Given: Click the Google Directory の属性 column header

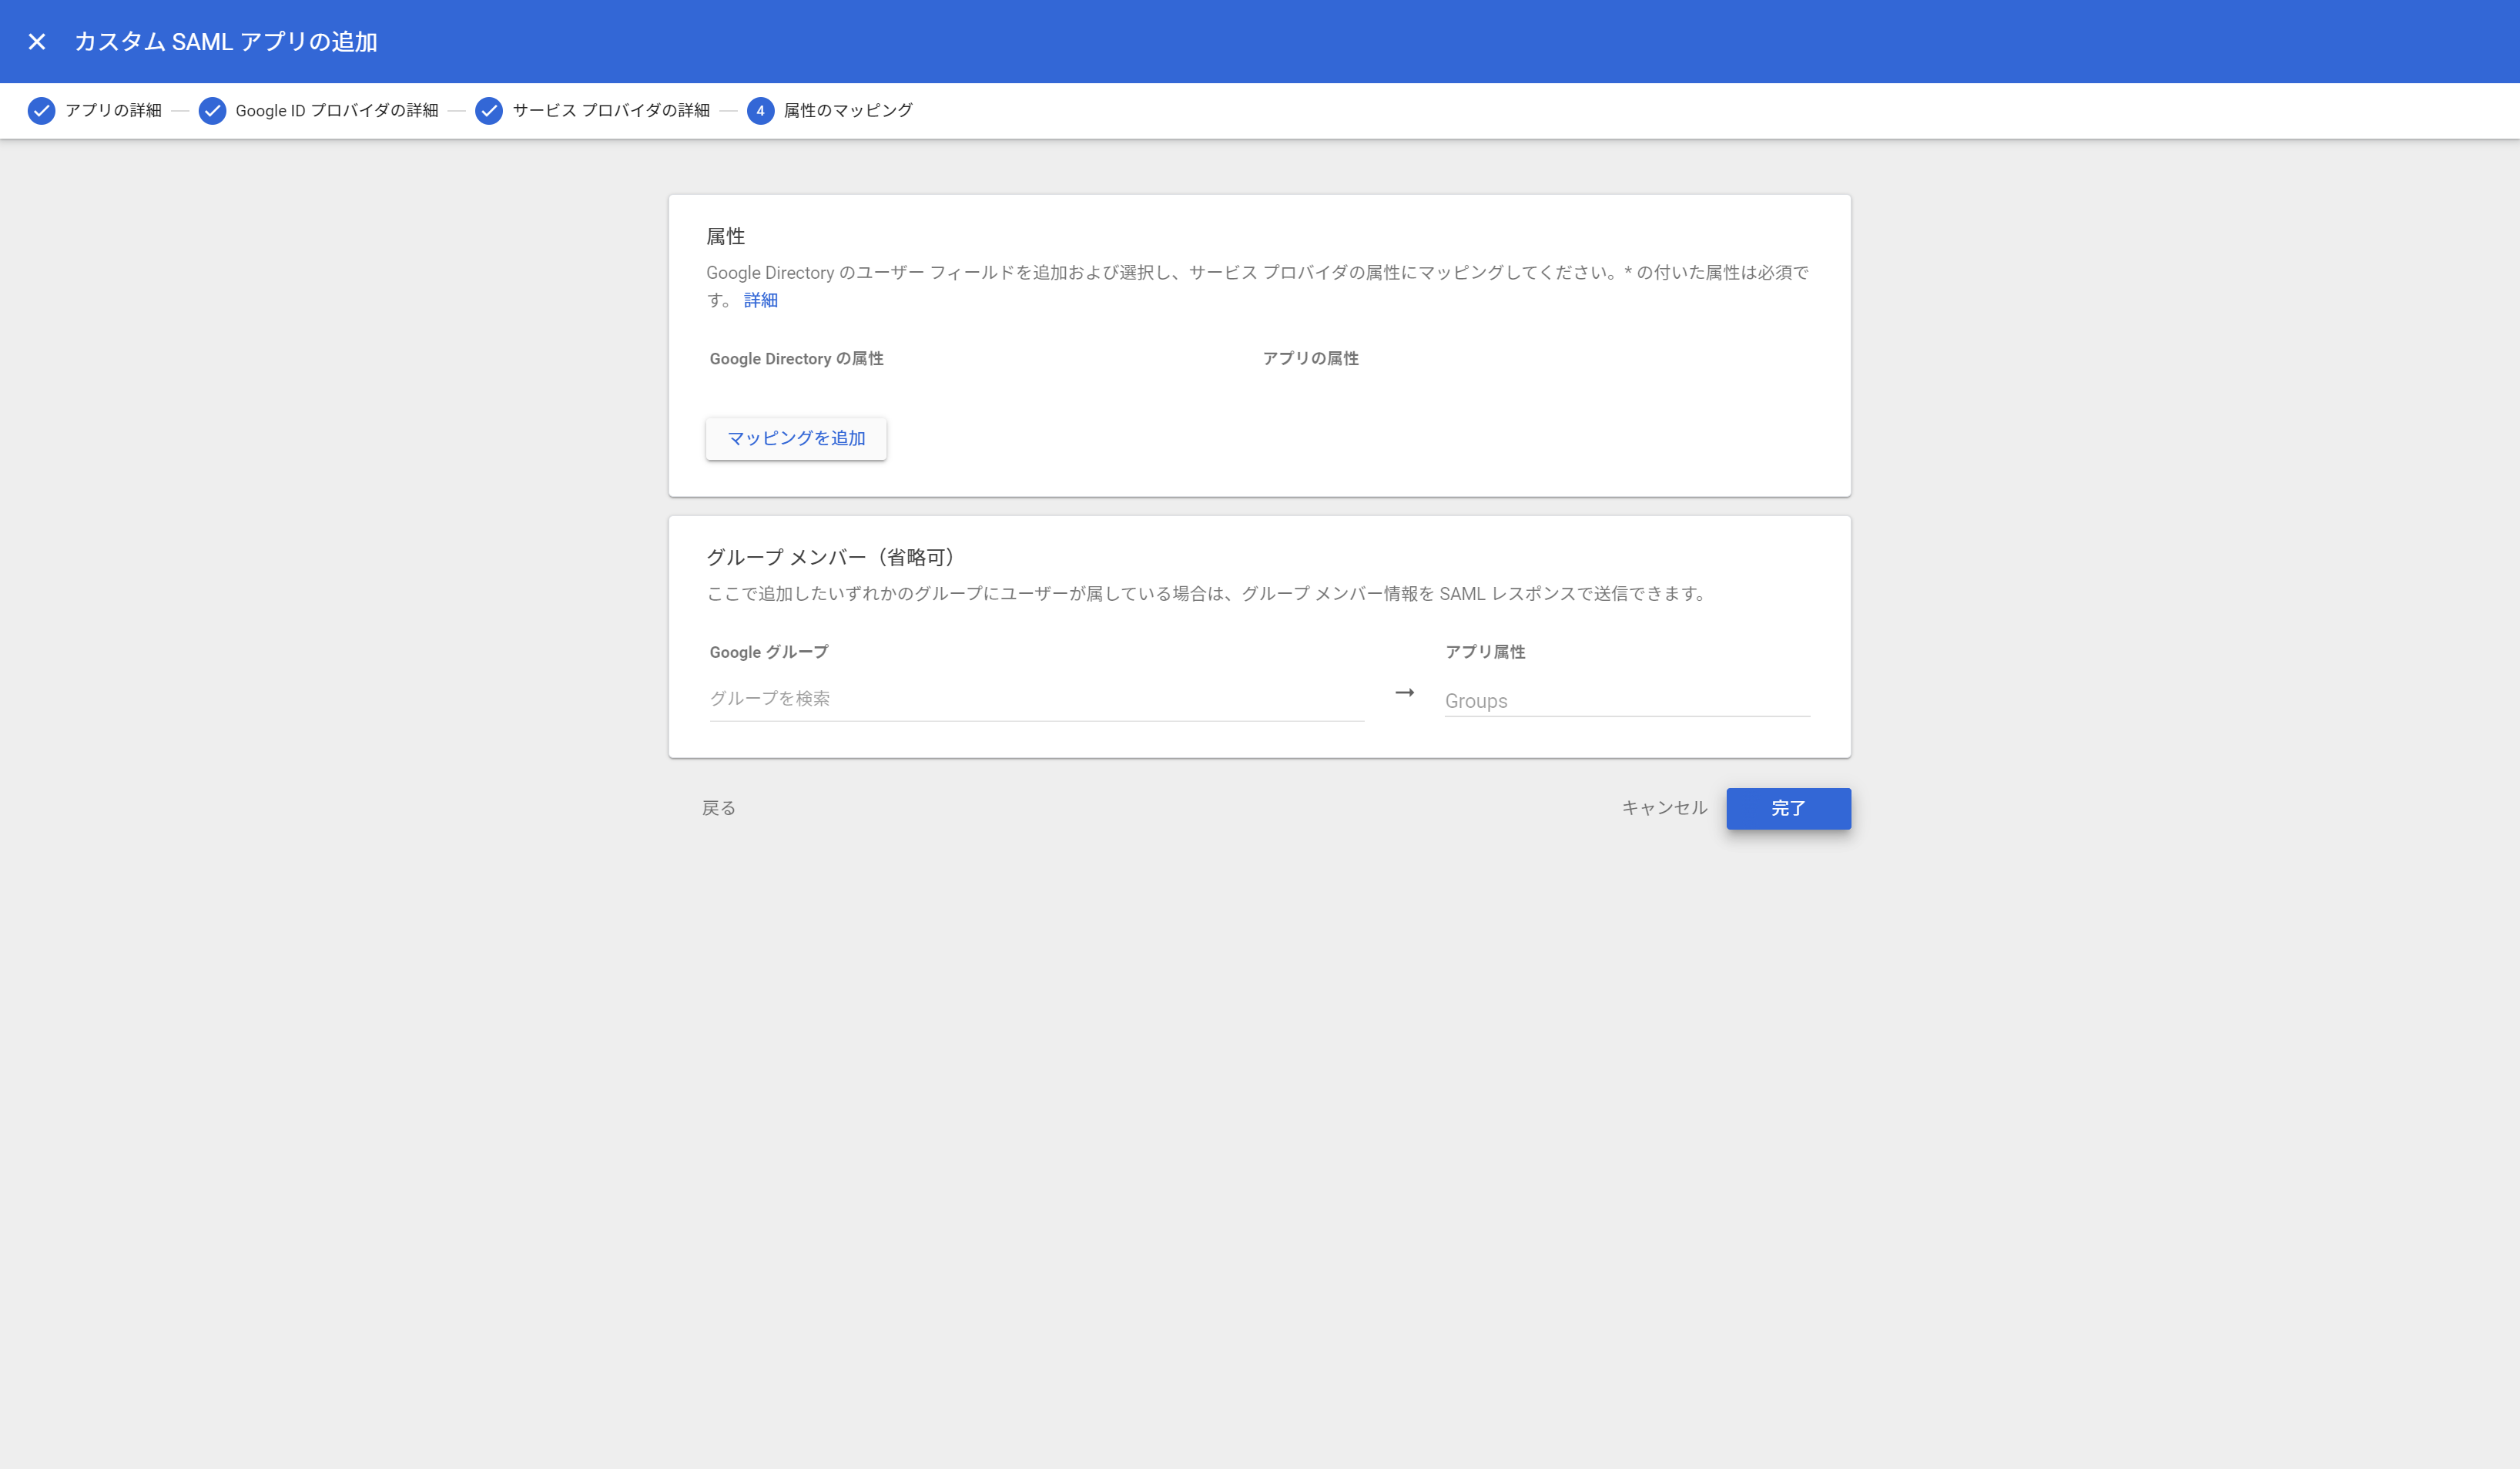Looking at the screenshot, I should tap(796, 359).
